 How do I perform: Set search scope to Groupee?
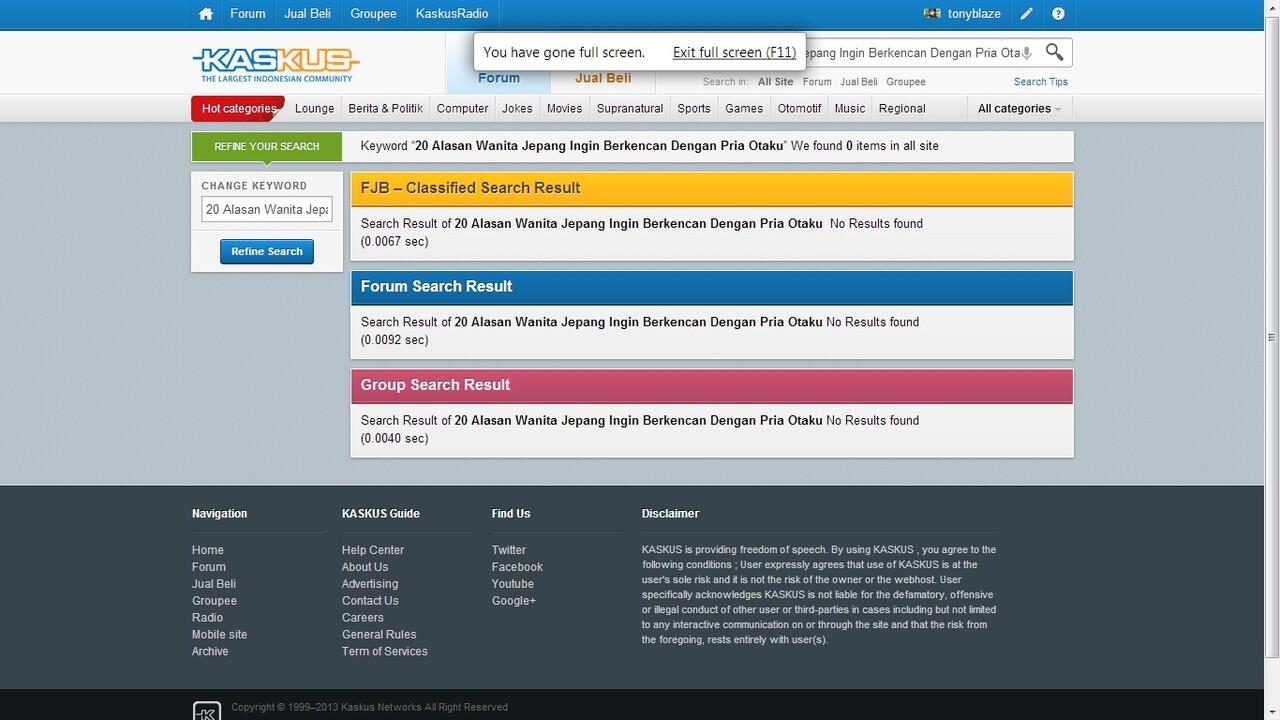906,82
